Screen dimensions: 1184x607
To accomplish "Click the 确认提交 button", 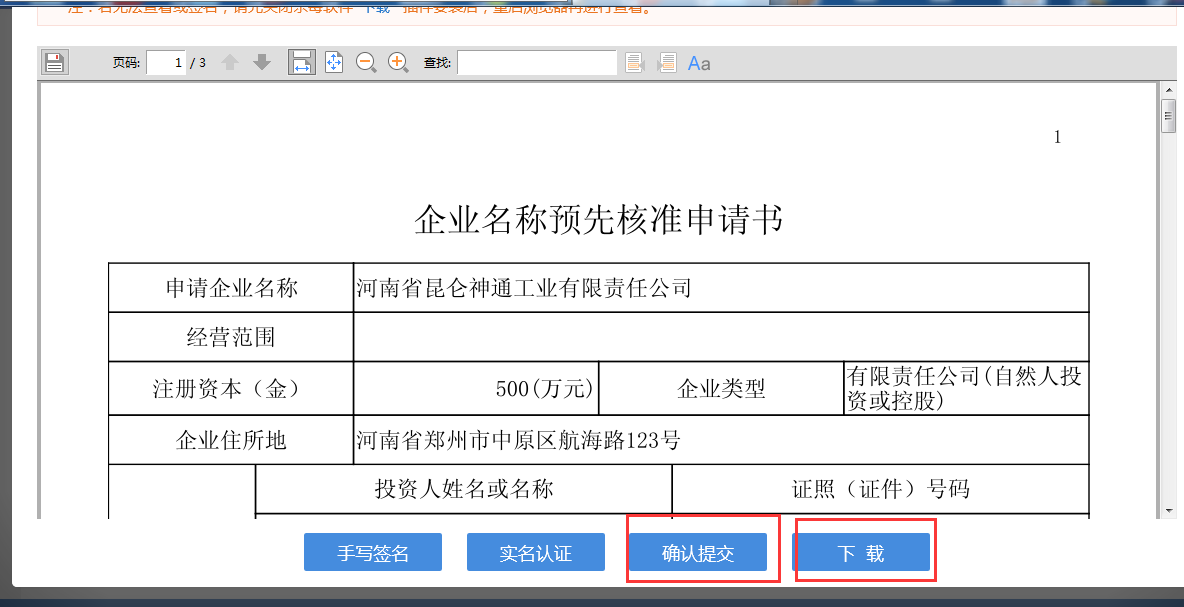I will coord(700,551).
